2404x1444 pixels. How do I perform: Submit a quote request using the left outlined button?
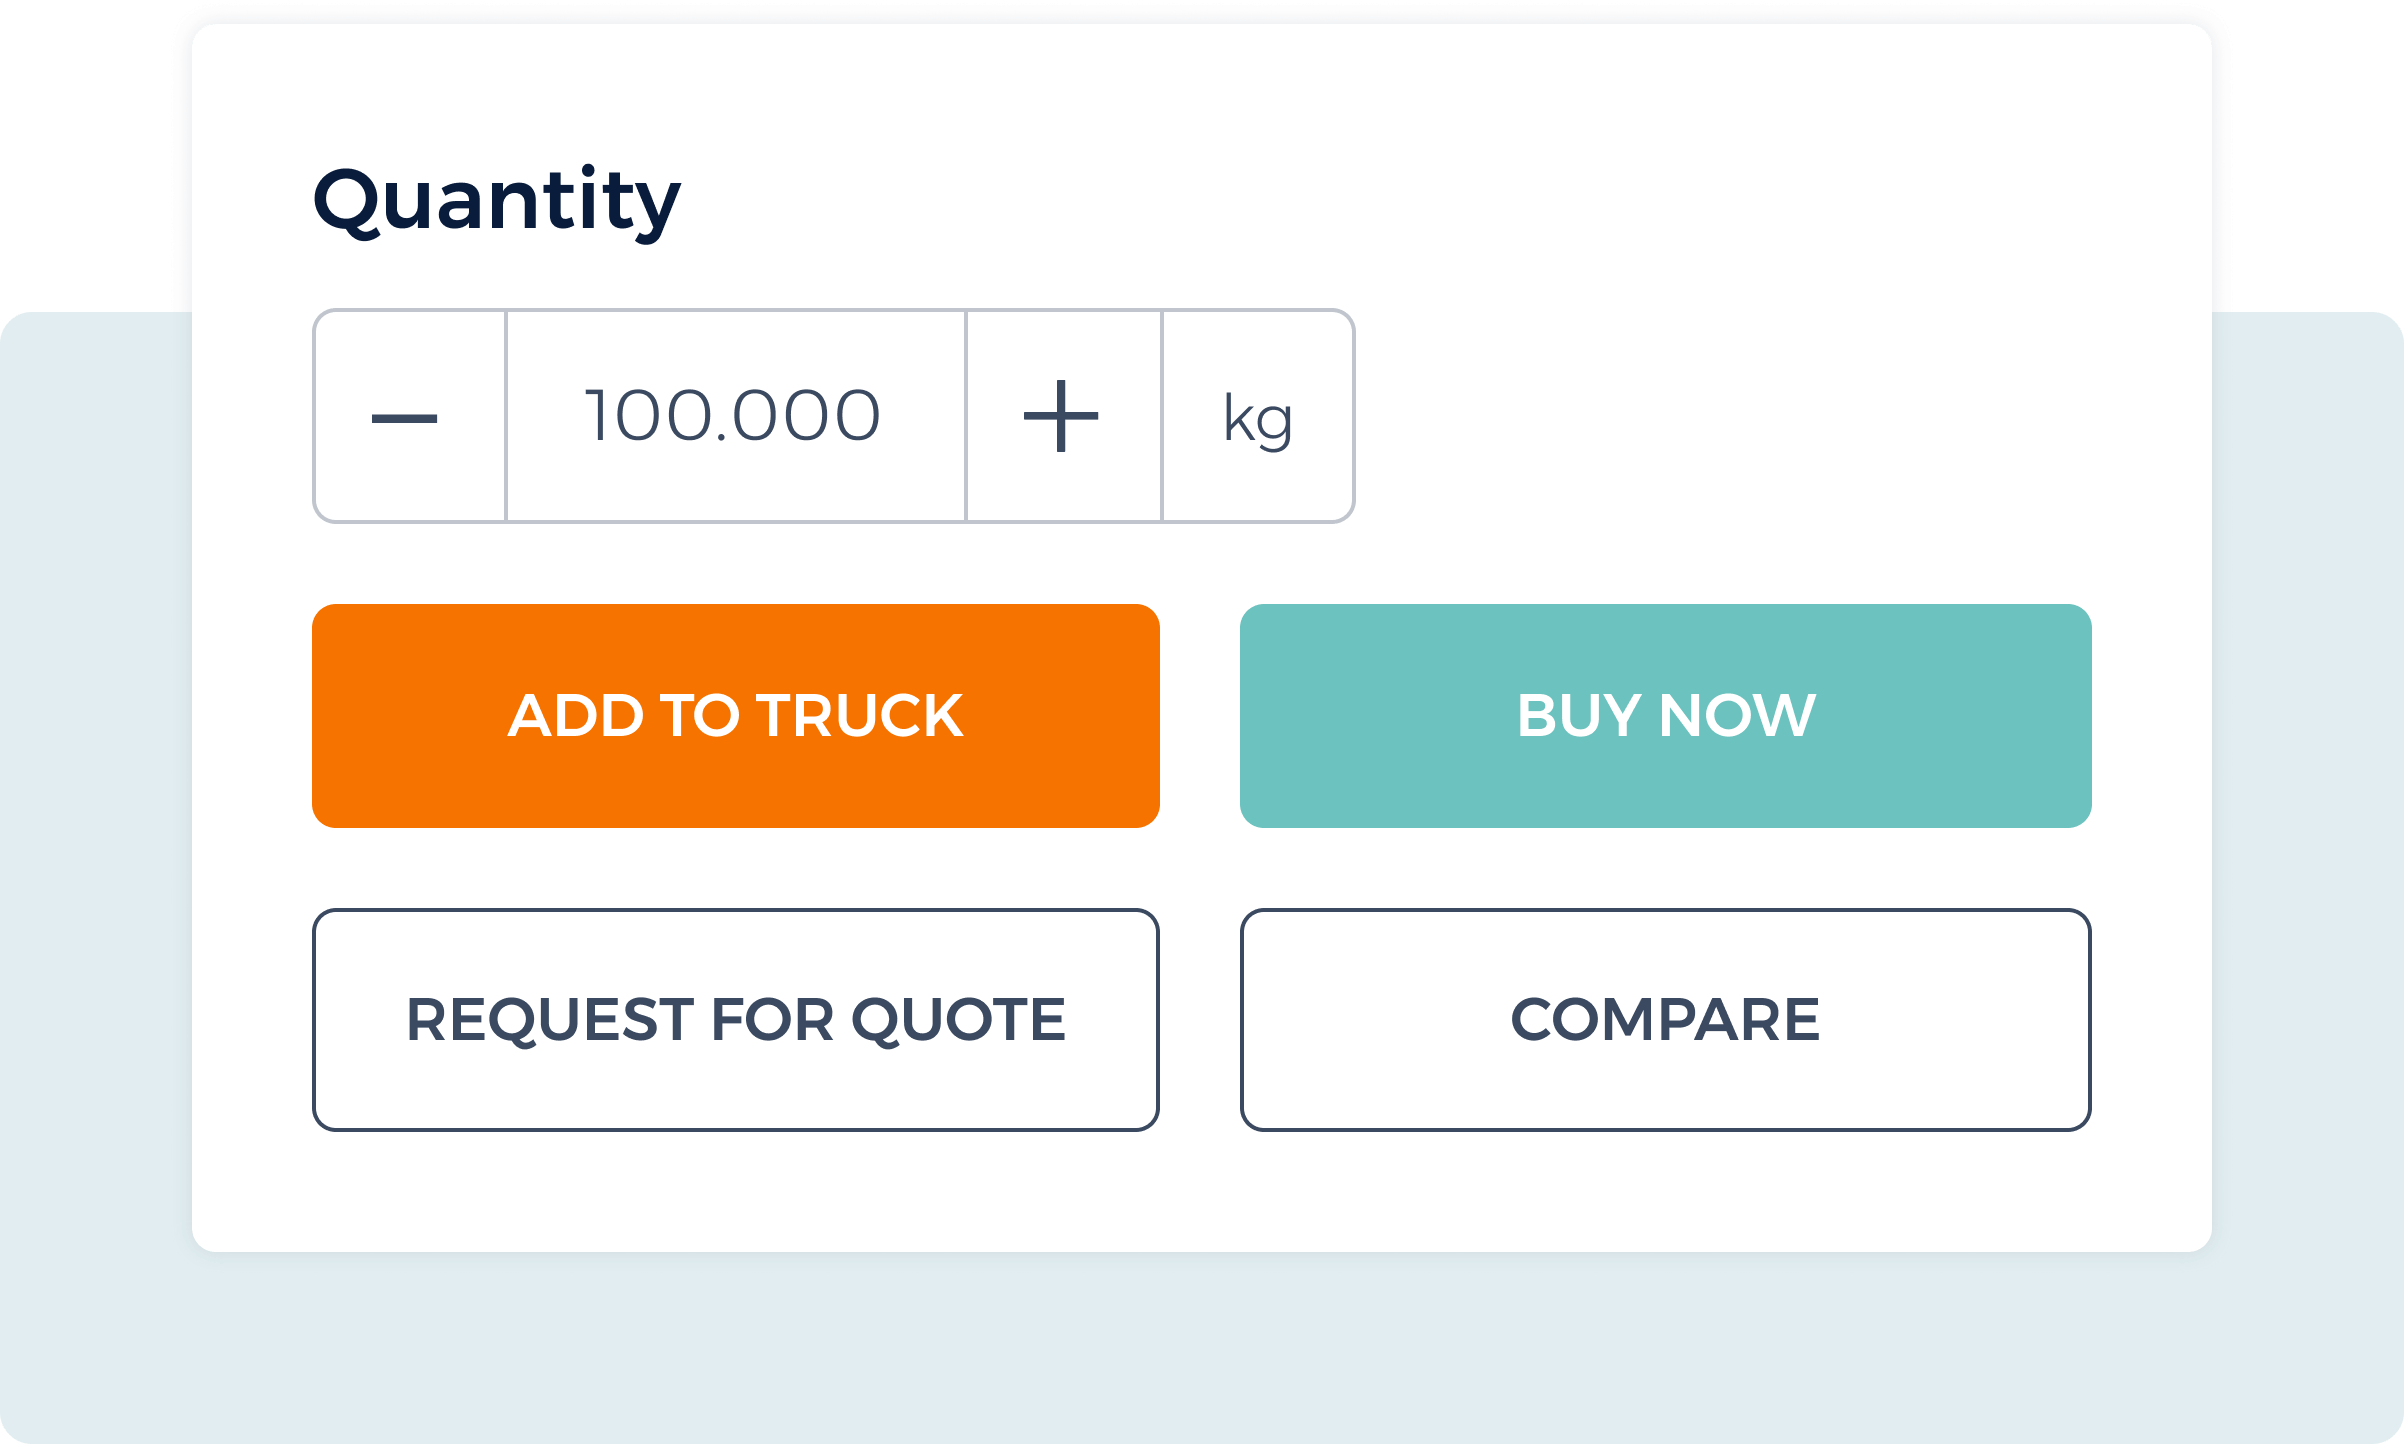735,1019
